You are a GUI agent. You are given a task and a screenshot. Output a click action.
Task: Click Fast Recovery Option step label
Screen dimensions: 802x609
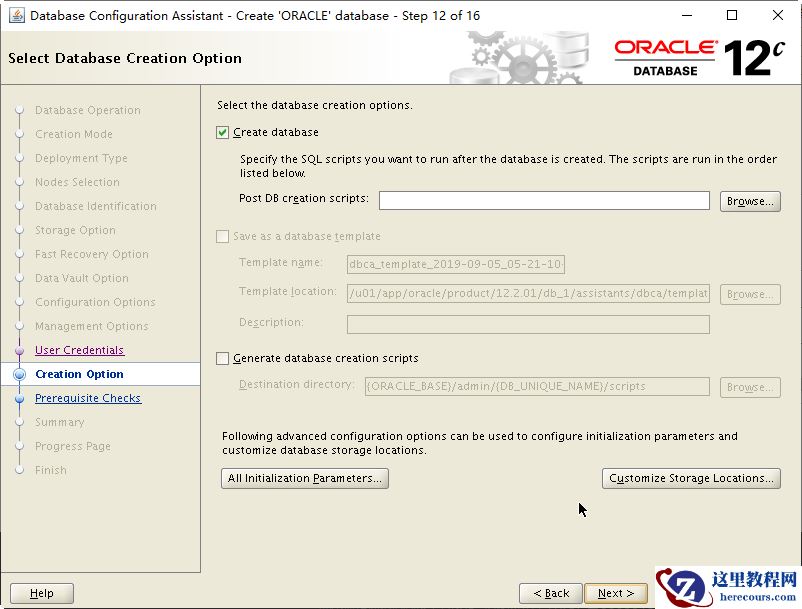tap(92, 255)
